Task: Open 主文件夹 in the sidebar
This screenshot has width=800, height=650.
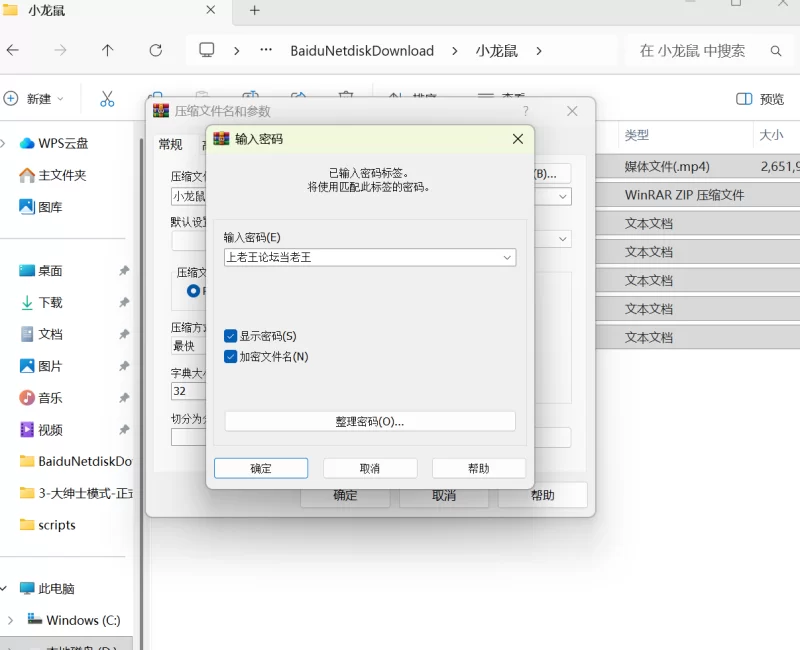Action: [x=53, y=175]
